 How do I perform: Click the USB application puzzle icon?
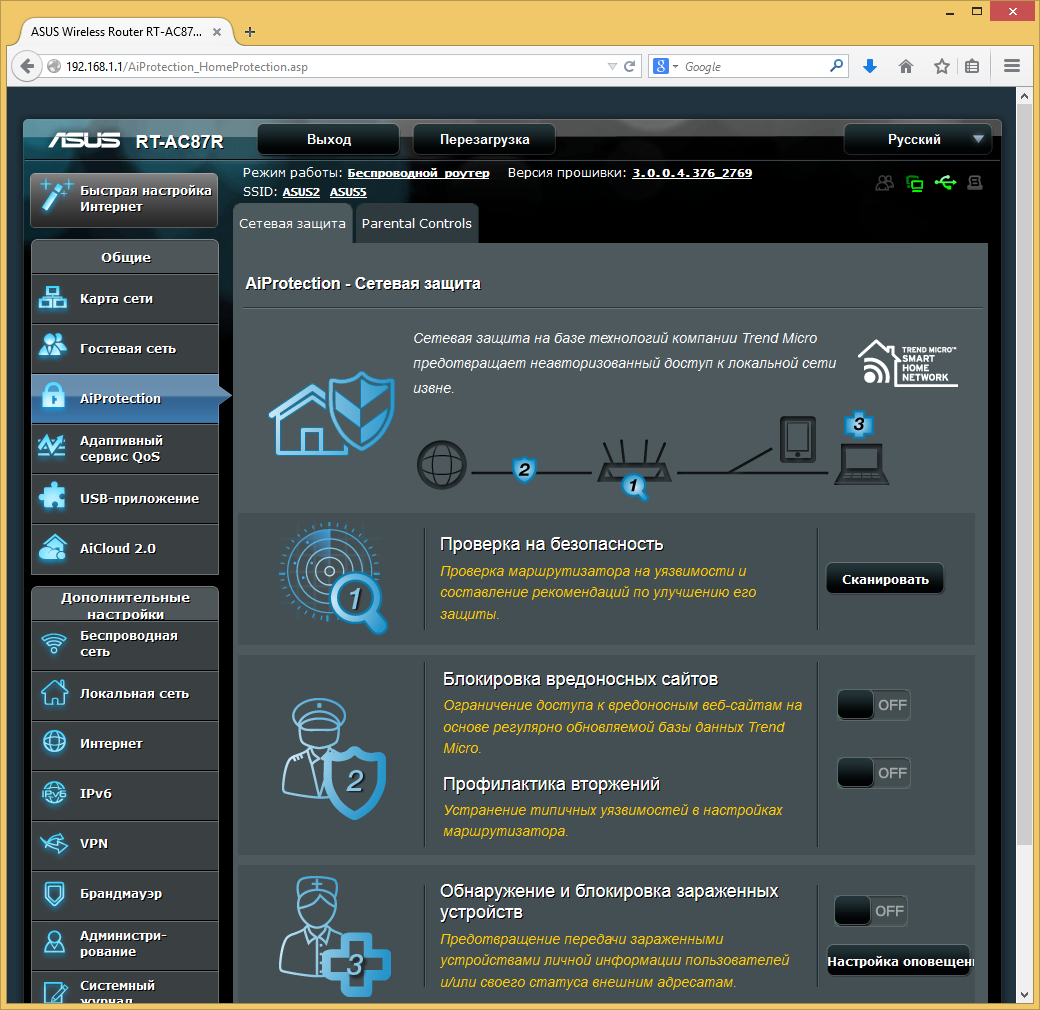pos(52,497)
